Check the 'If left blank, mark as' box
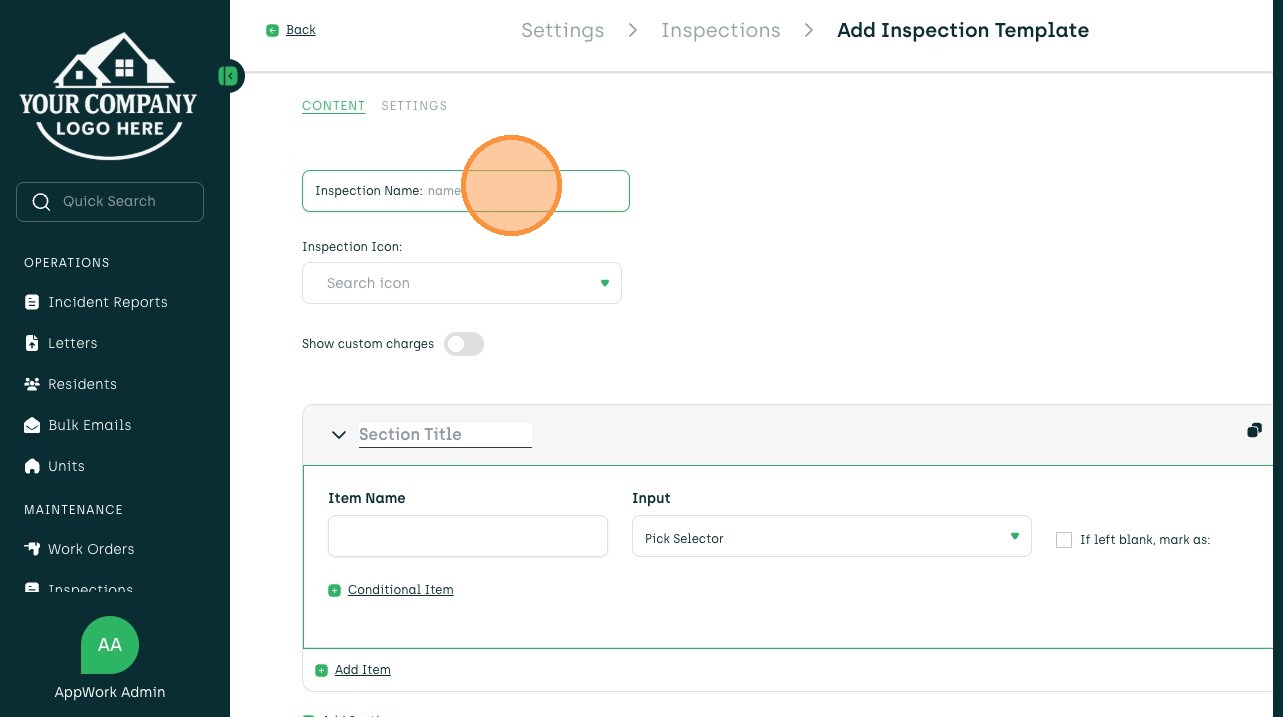 pos(1064,540)
